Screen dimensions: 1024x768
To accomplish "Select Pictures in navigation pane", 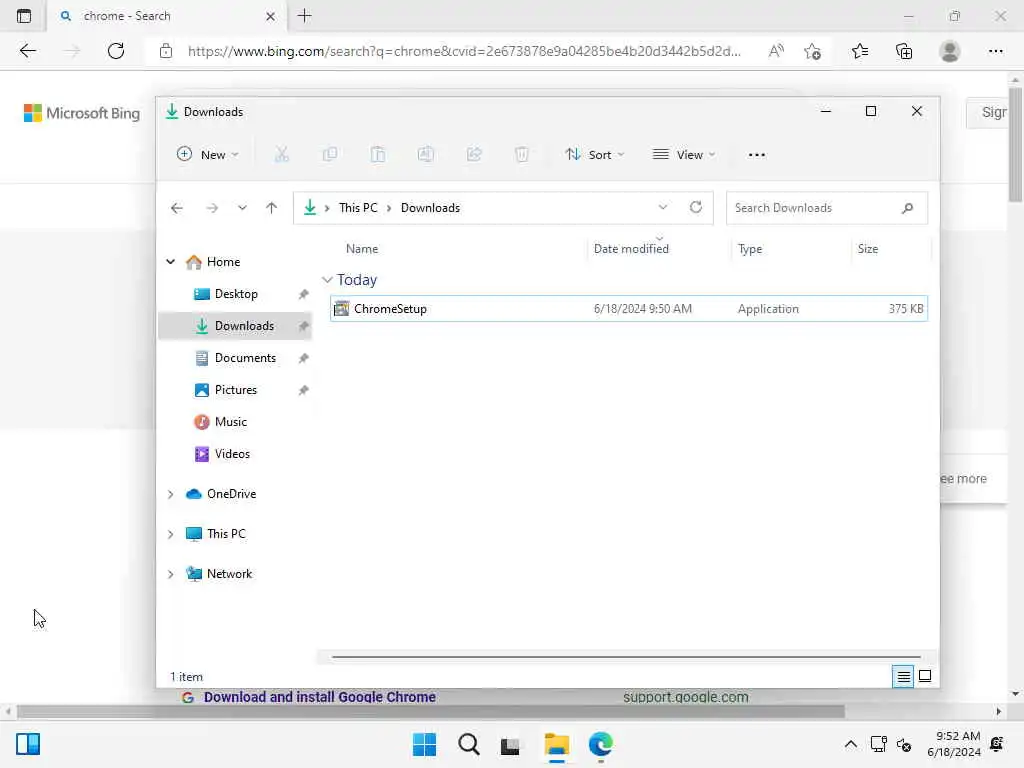I will pos(236,390).
